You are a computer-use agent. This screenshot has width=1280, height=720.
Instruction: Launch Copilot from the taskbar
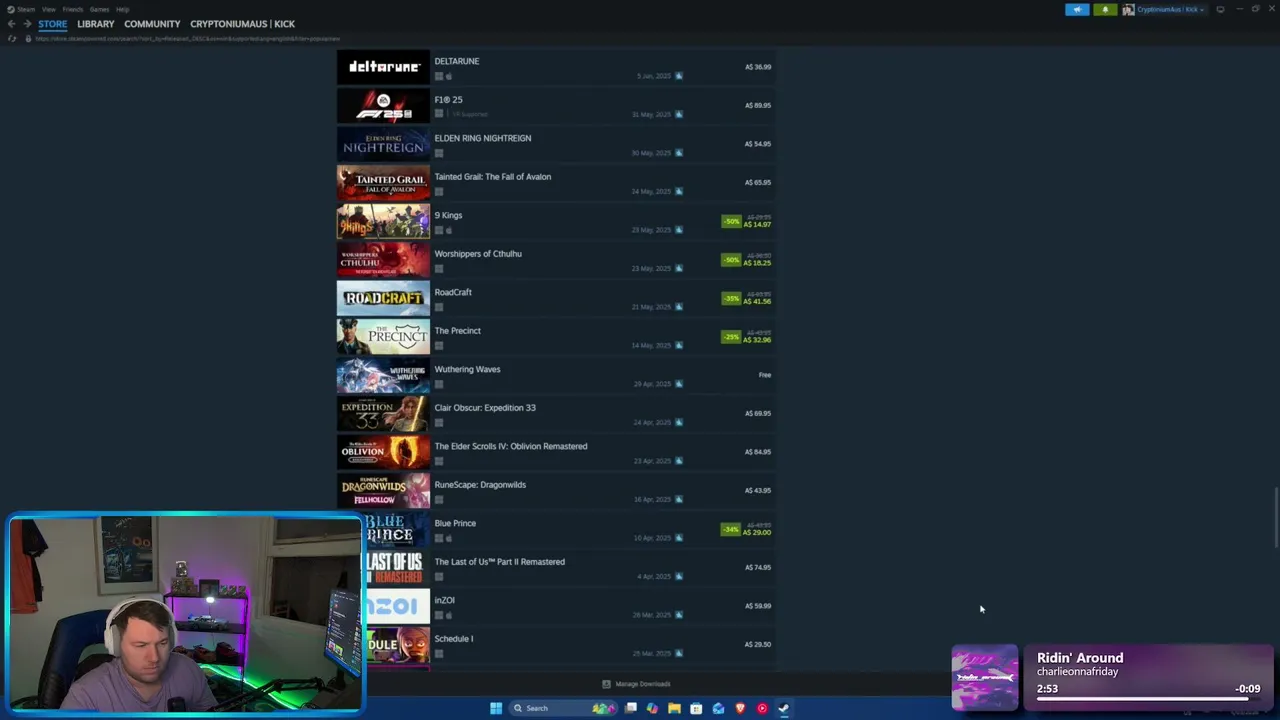coord(652,708)
